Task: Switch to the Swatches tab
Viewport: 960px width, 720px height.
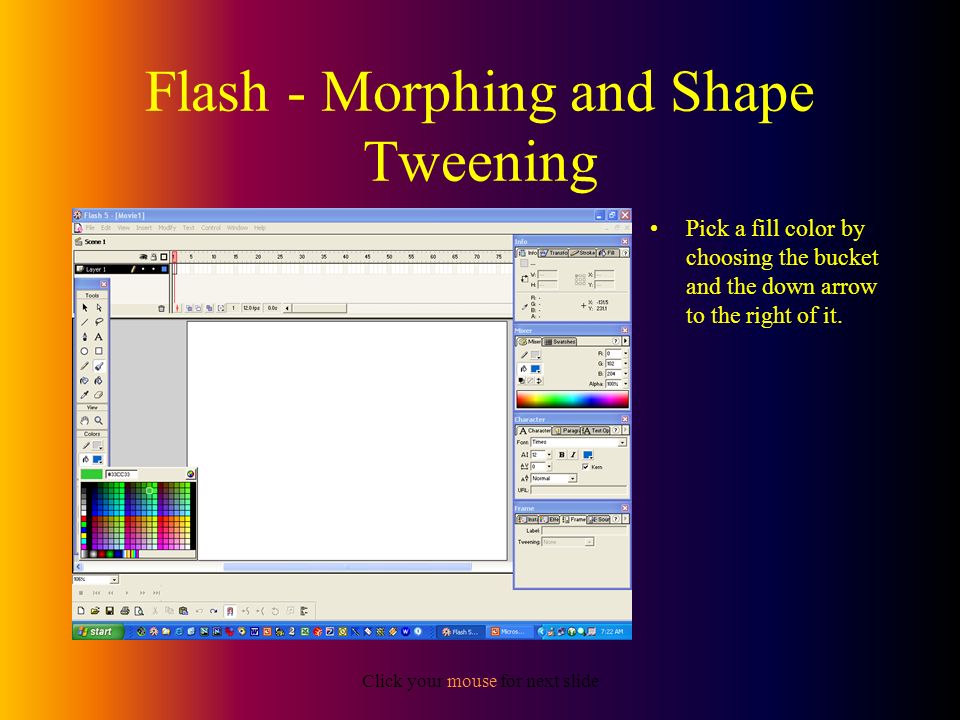Action: pyautogui.click(x=560, y=342)
